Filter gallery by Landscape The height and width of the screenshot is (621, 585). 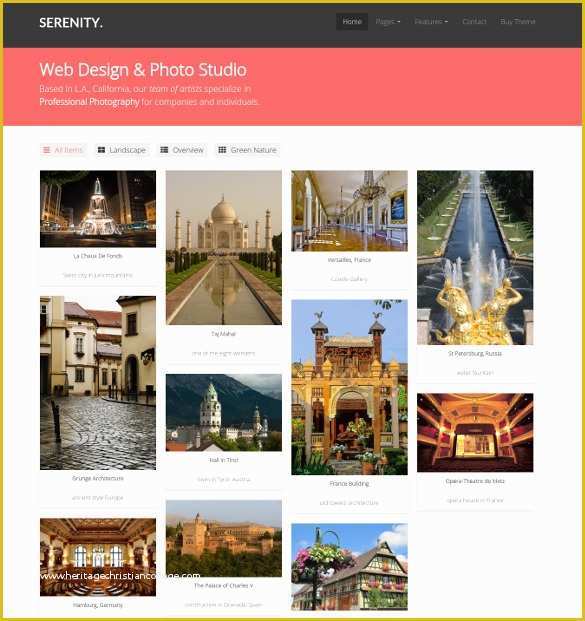[122, 150]
